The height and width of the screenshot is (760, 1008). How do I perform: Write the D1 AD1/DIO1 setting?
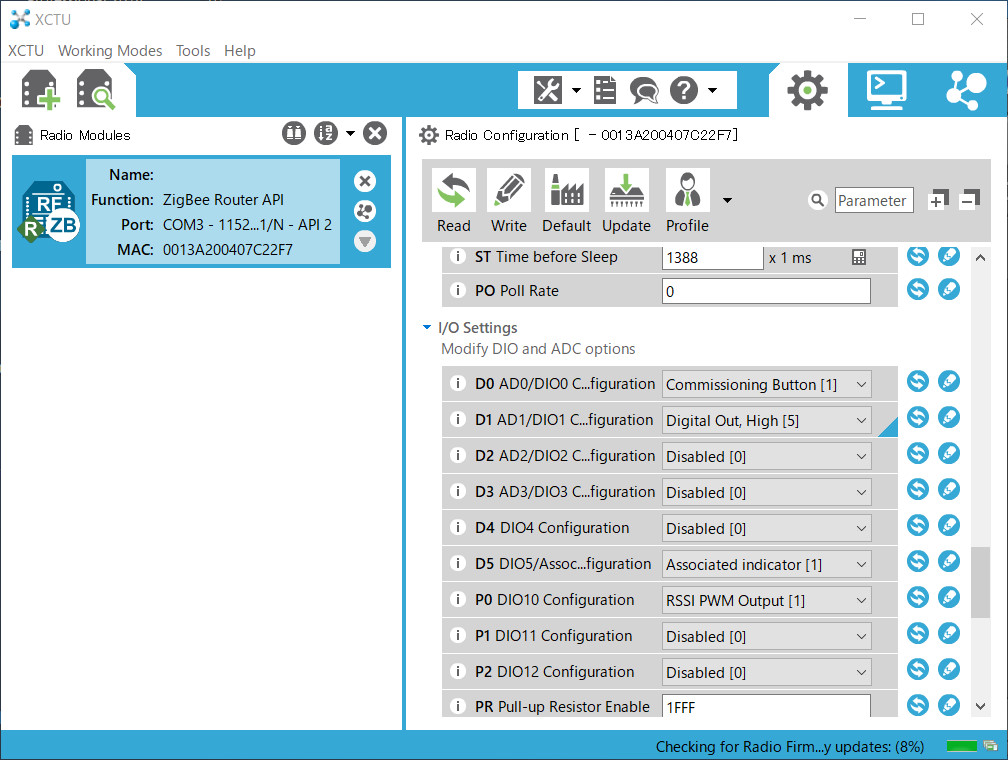[949, 418]
